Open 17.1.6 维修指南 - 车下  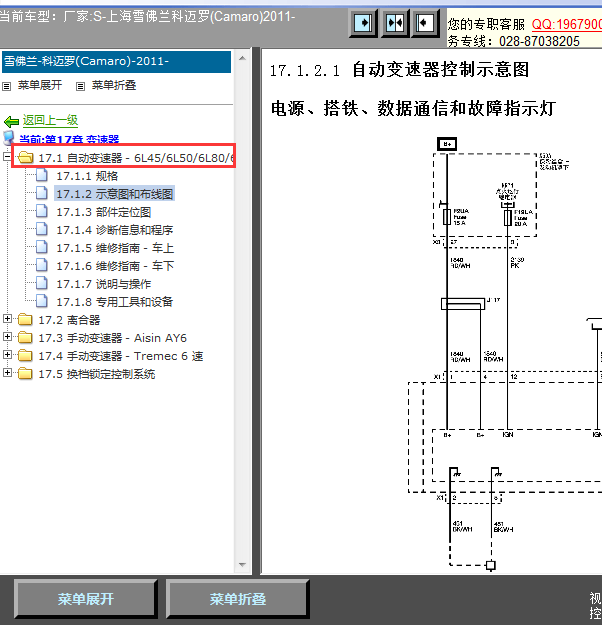pos(115,266)
